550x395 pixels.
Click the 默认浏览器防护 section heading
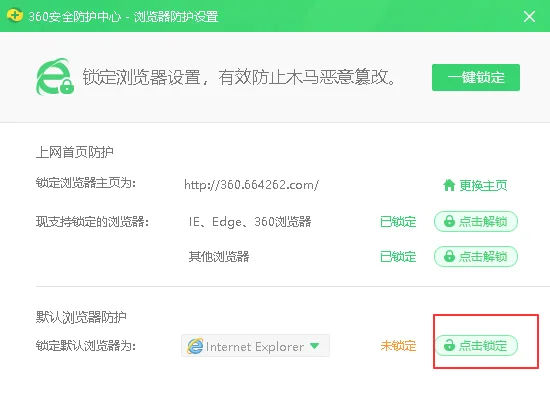(x=81, y=317)
